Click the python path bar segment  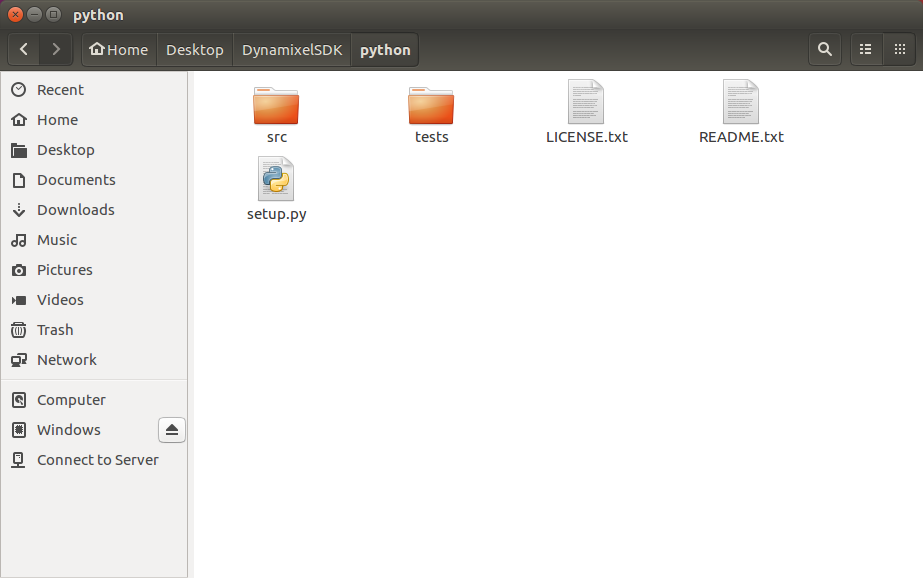click(385, 49)
